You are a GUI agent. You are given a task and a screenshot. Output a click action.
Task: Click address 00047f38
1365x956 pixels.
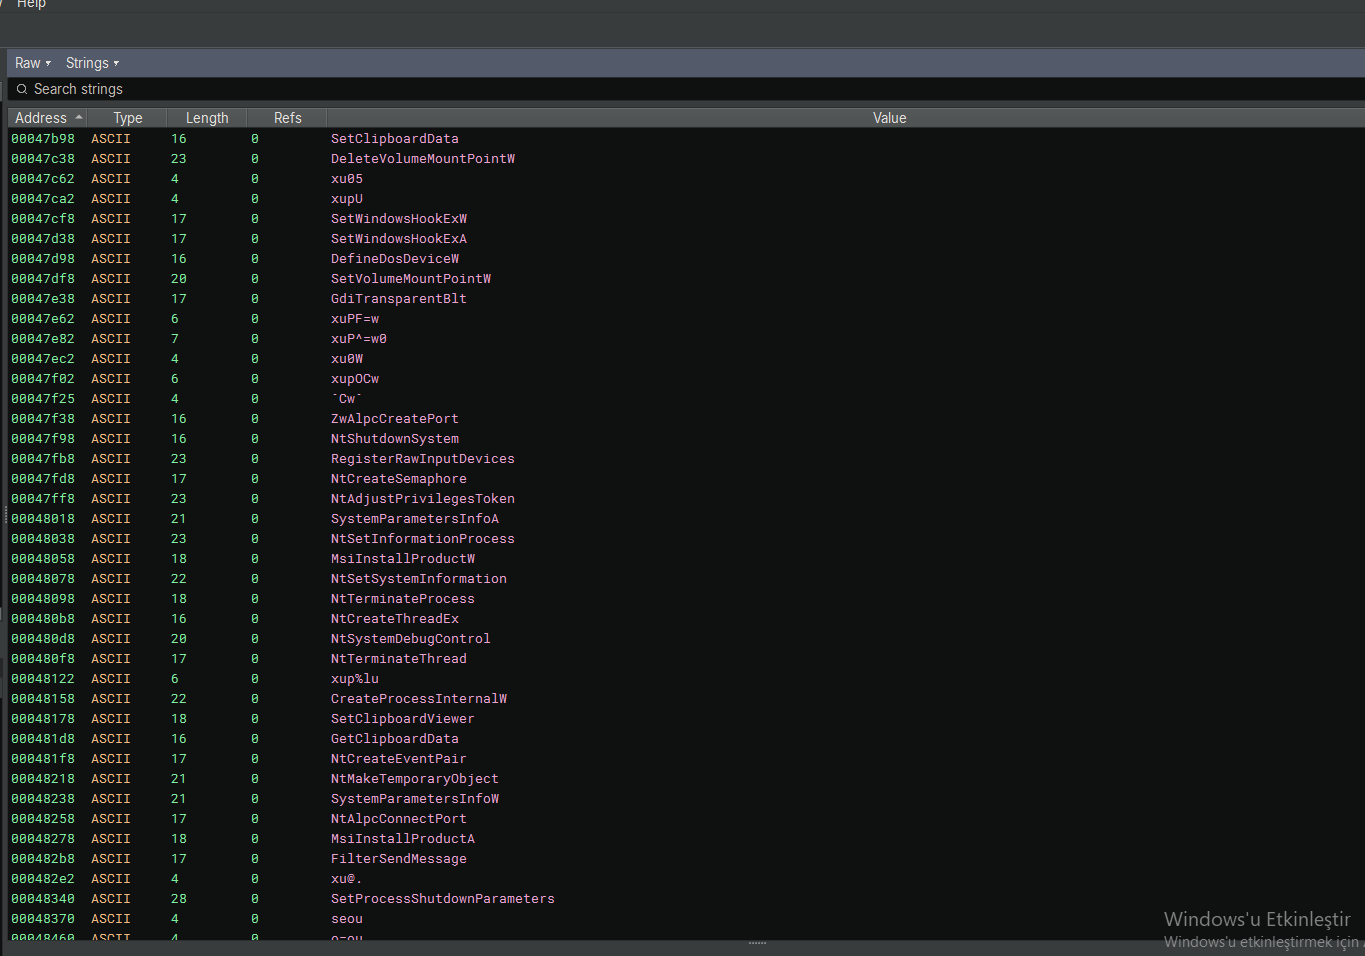tap(43, 419)
